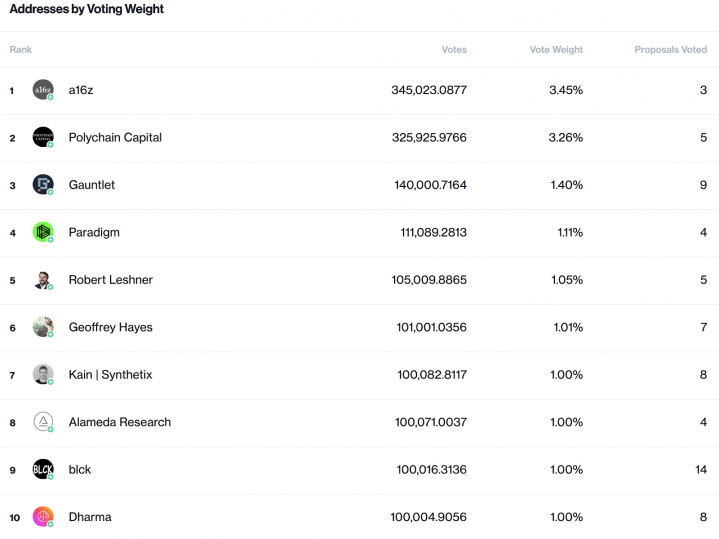The width and height of the screenshot is (719, 539).
Task: Click Robert Leshner's profile photo
Action: tap(43, 280)
